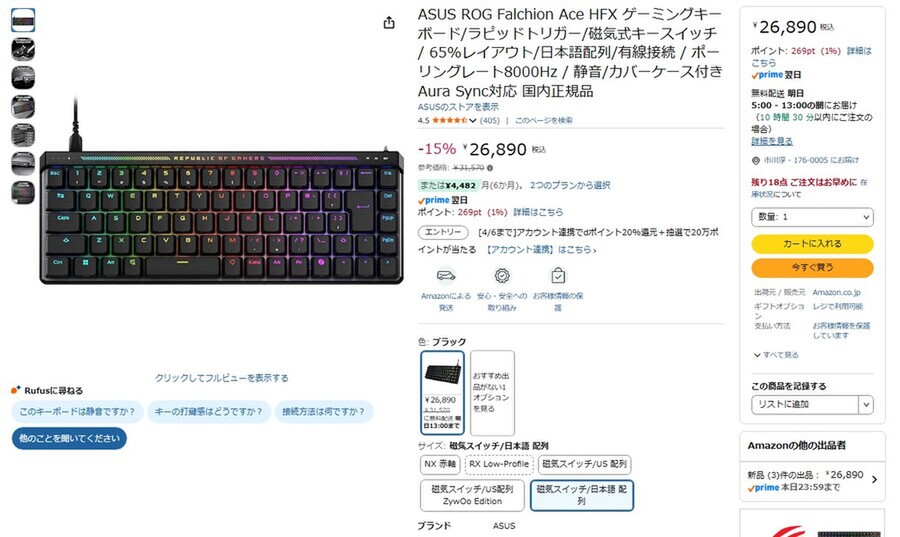Click the customer info protection icon
900x537 pixels.
pos(558,276)
